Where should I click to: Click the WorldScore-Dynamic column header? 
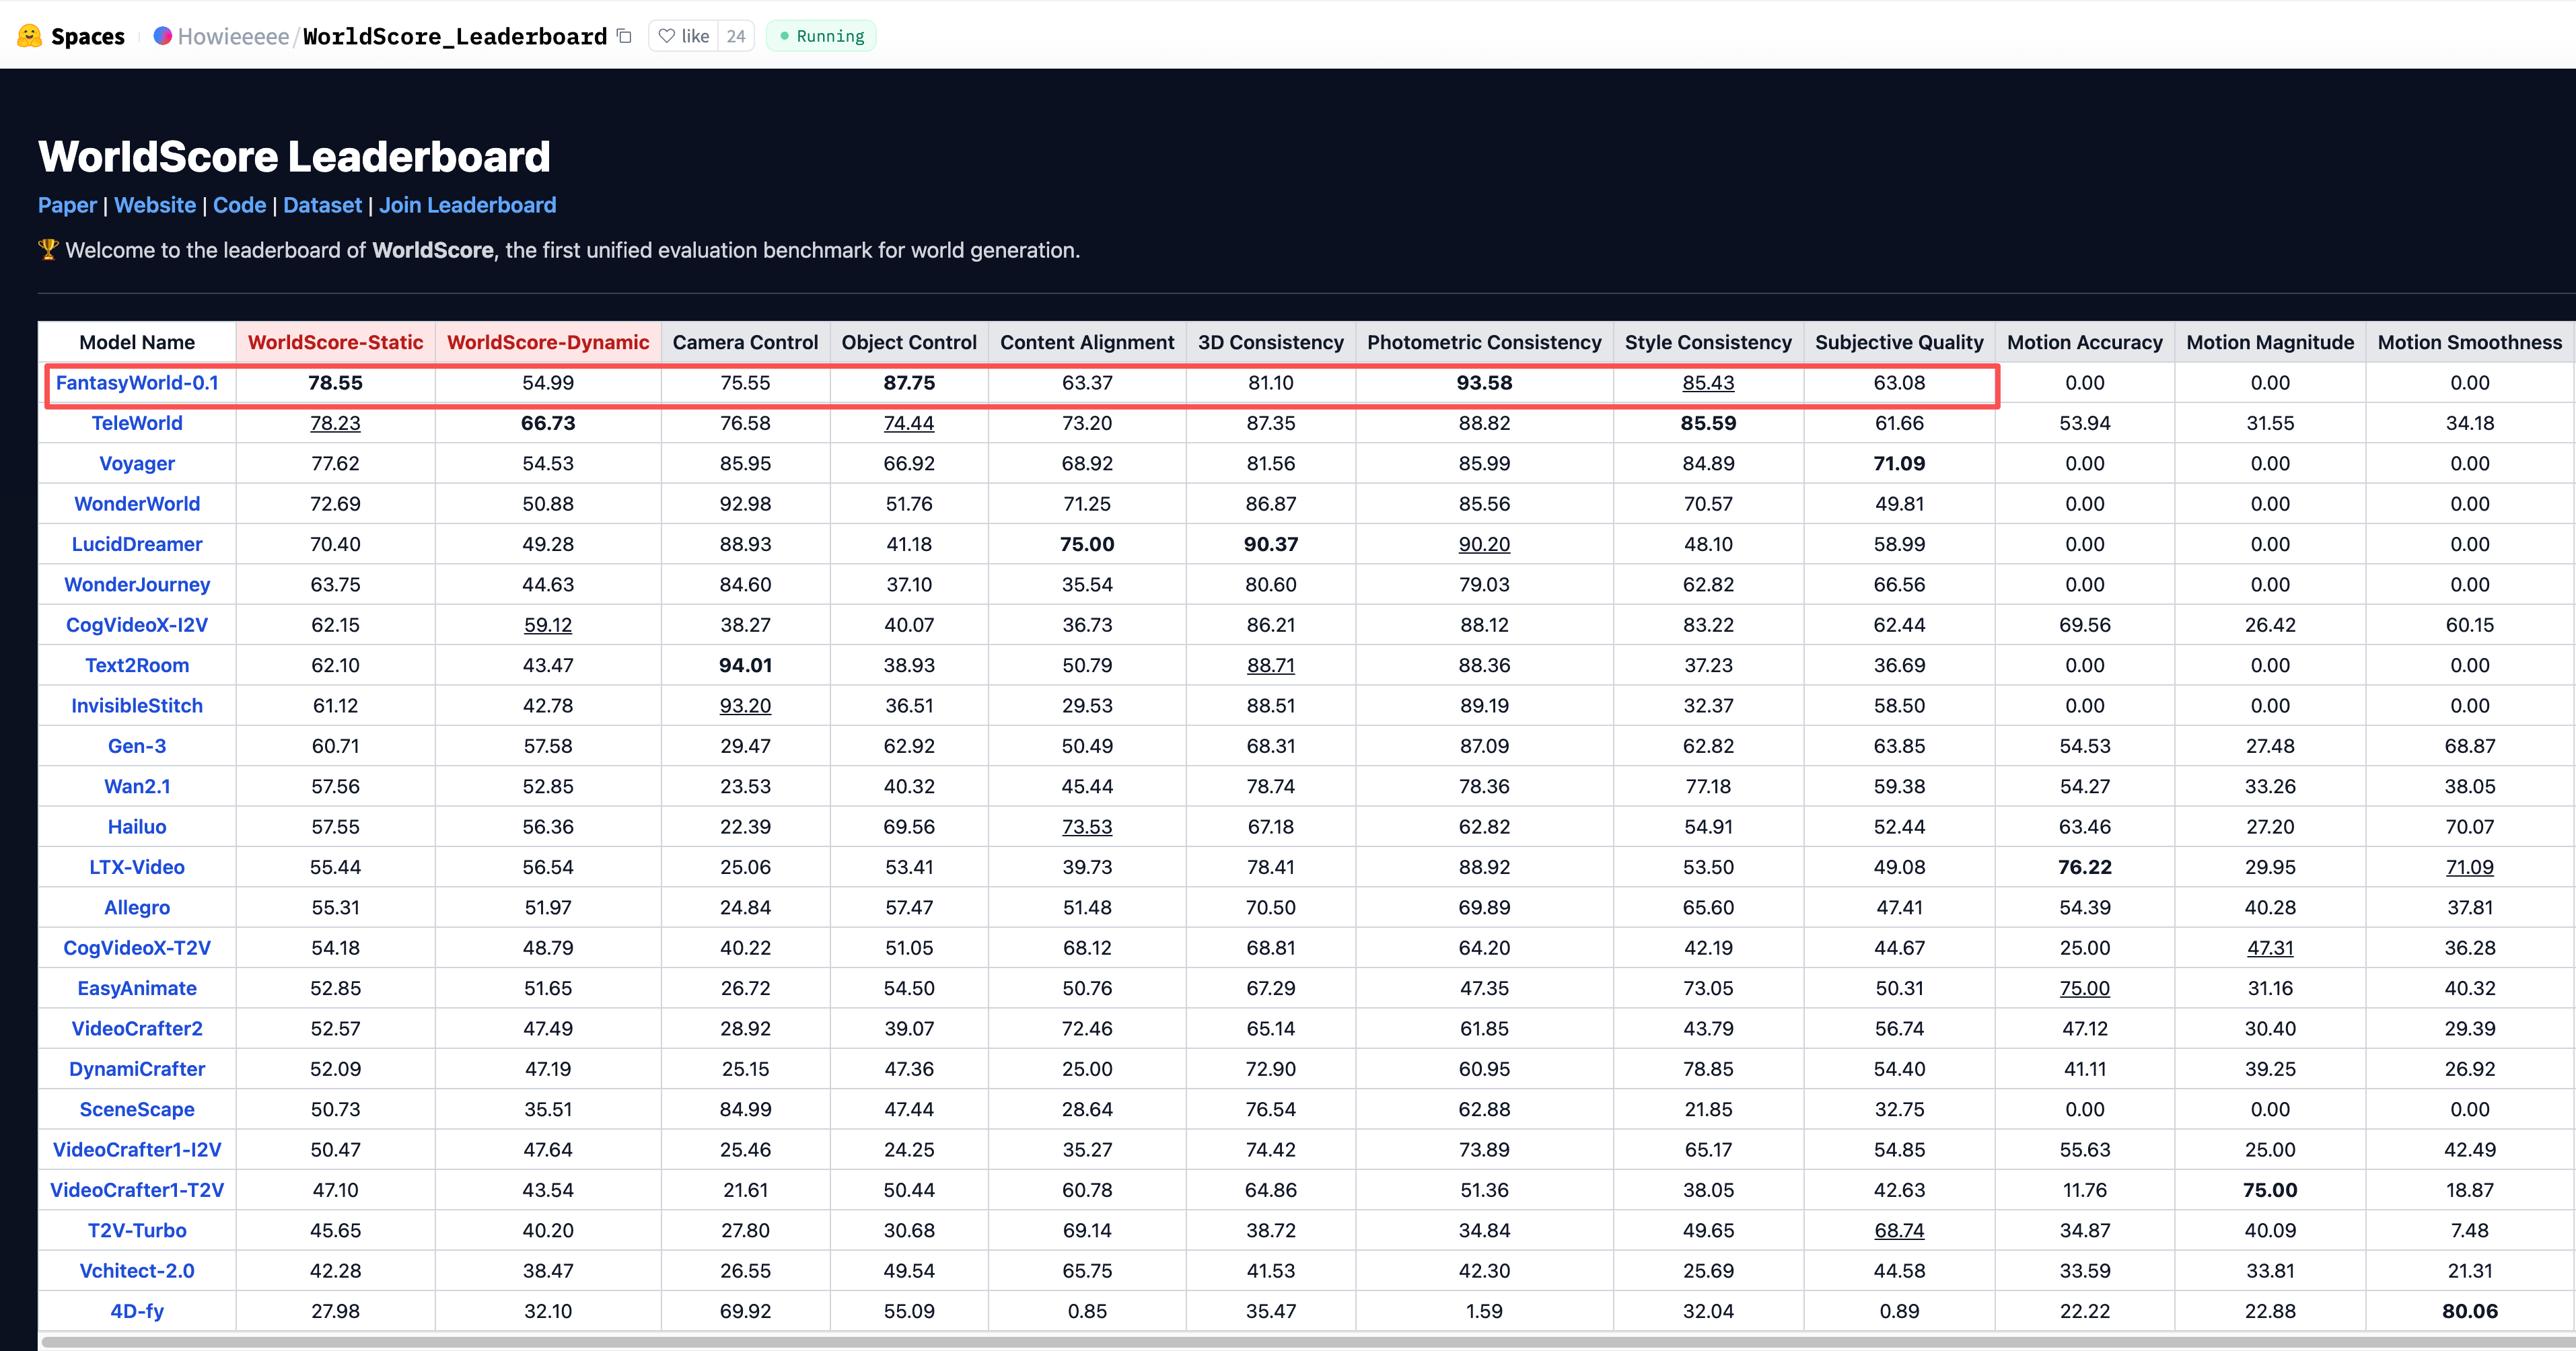(x=548, y=342)
